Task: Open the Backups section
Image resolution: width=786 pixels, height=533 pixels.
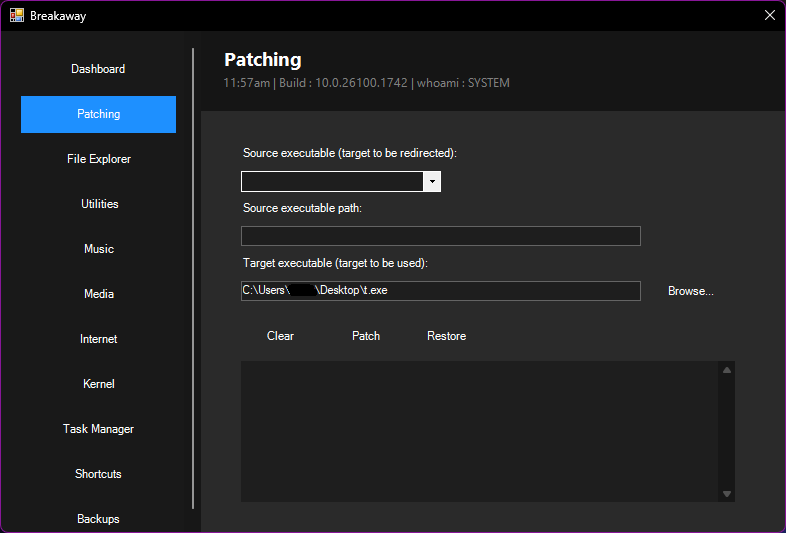Action: coord(98,519)
